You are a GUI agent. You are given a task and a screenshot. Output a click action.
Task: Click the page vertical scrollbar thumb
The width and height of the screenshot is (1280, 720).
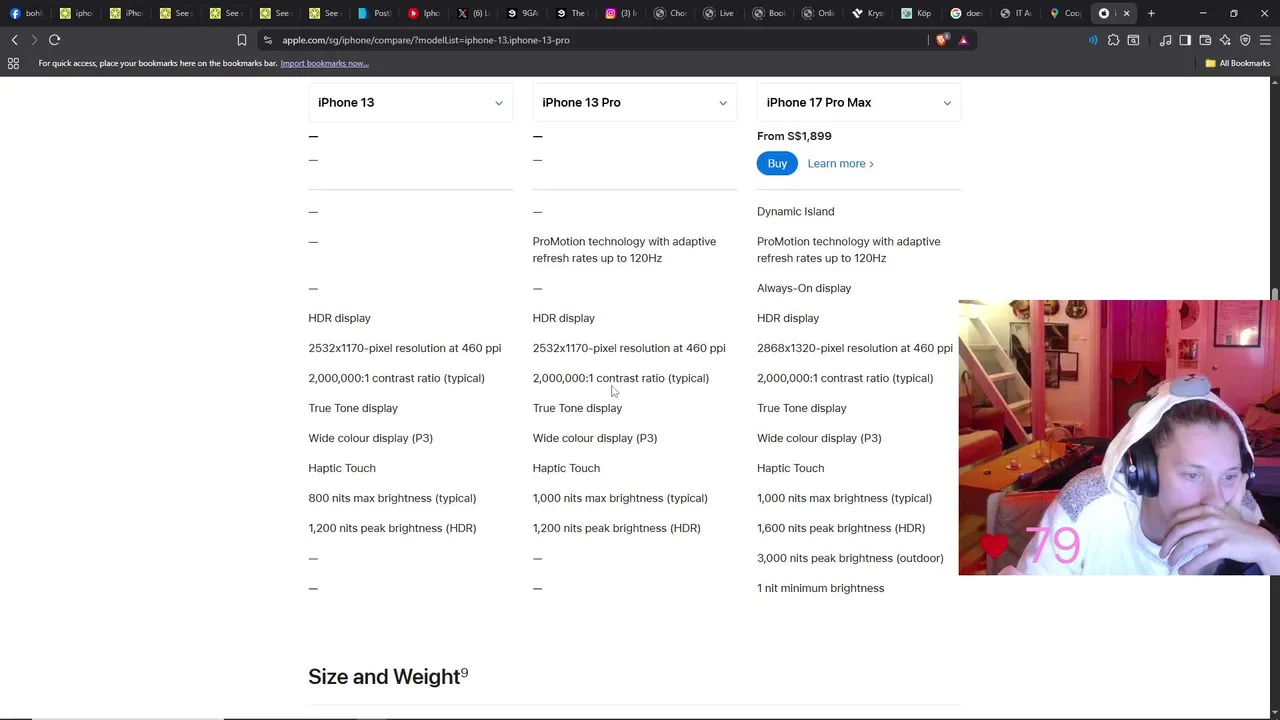click(x=1275, y=293)
